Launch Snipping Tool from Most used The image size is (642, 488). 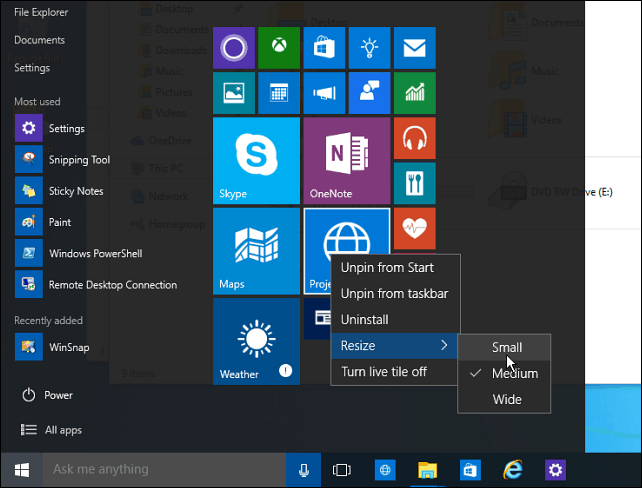[63, 159]
